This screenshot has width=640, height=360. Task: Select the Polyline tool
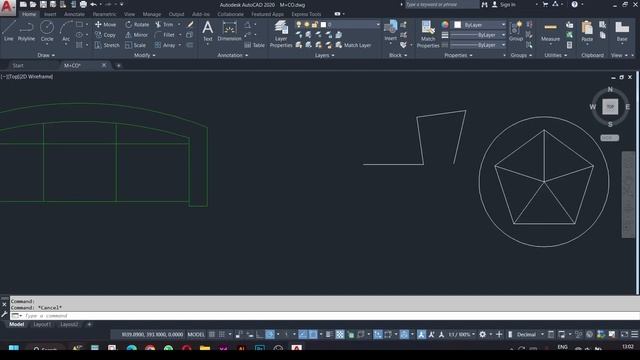pos(26,31)
